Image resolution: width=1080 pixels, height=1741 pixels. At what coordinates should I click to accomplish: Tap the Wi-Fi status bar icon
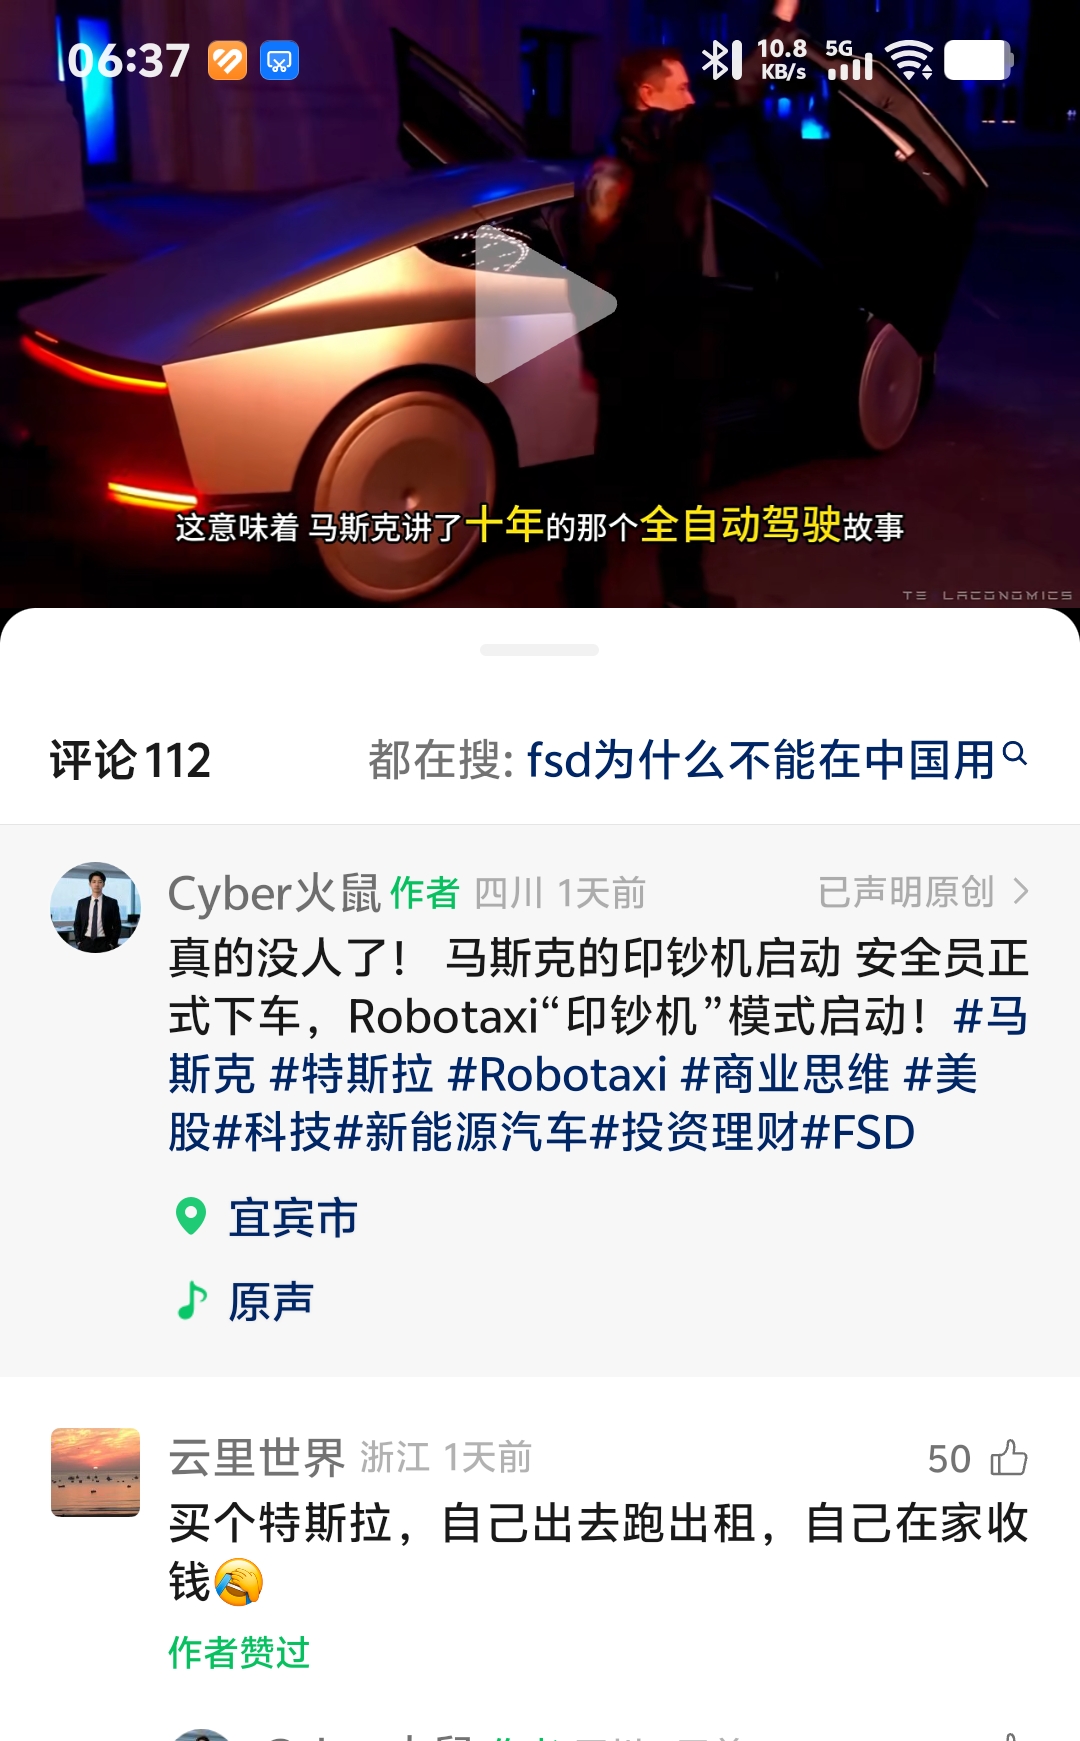pyautogui.click(x=910, y=60)
